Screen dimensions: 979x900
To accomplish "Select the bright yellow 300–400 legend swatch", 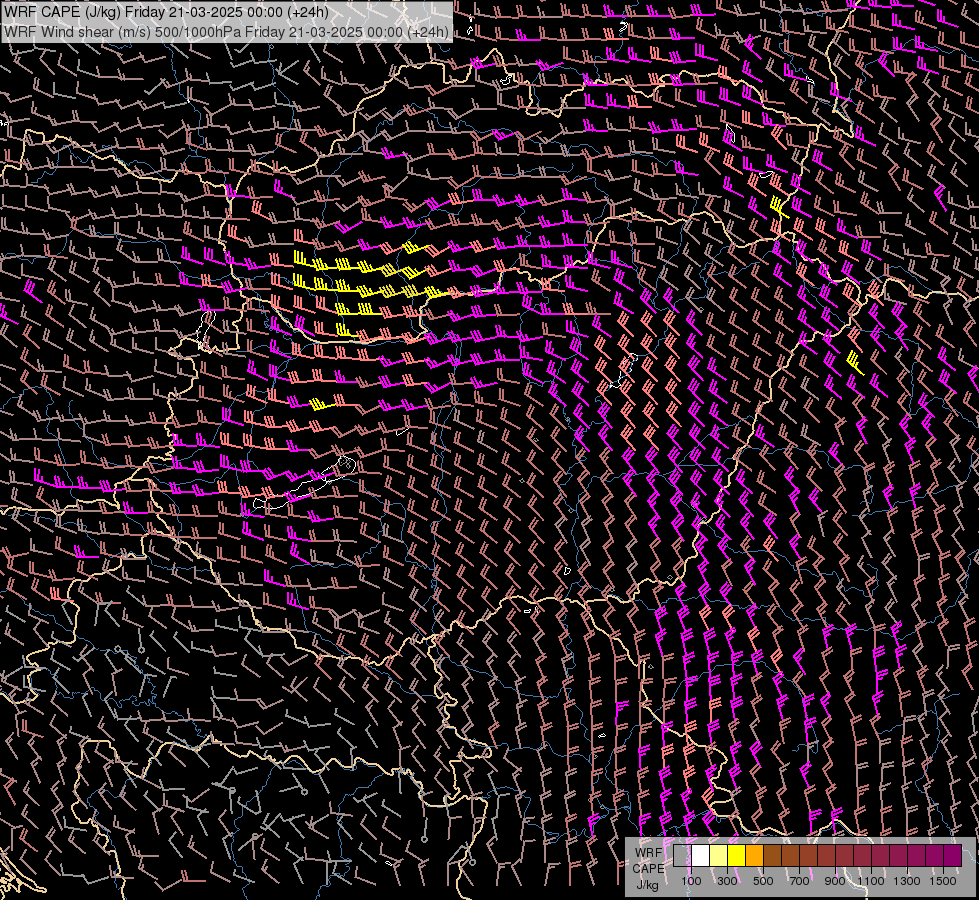I will [x=737, y=855].
